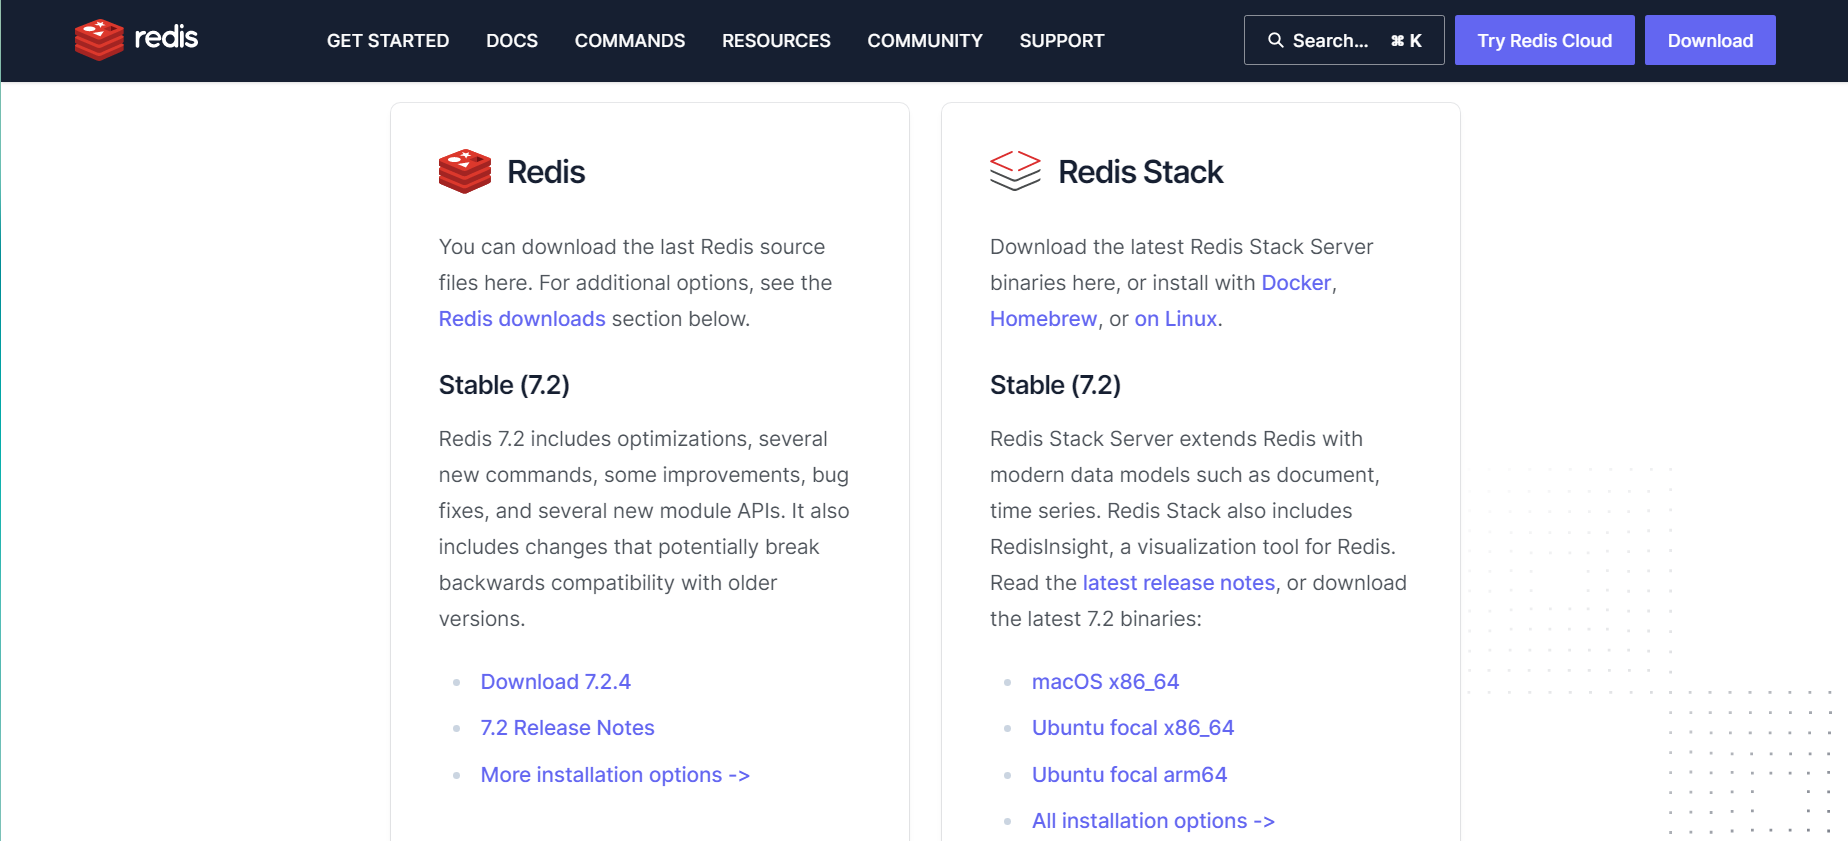Click the Redis Stack heading text
The image size is (1848, 841).
1140,172
